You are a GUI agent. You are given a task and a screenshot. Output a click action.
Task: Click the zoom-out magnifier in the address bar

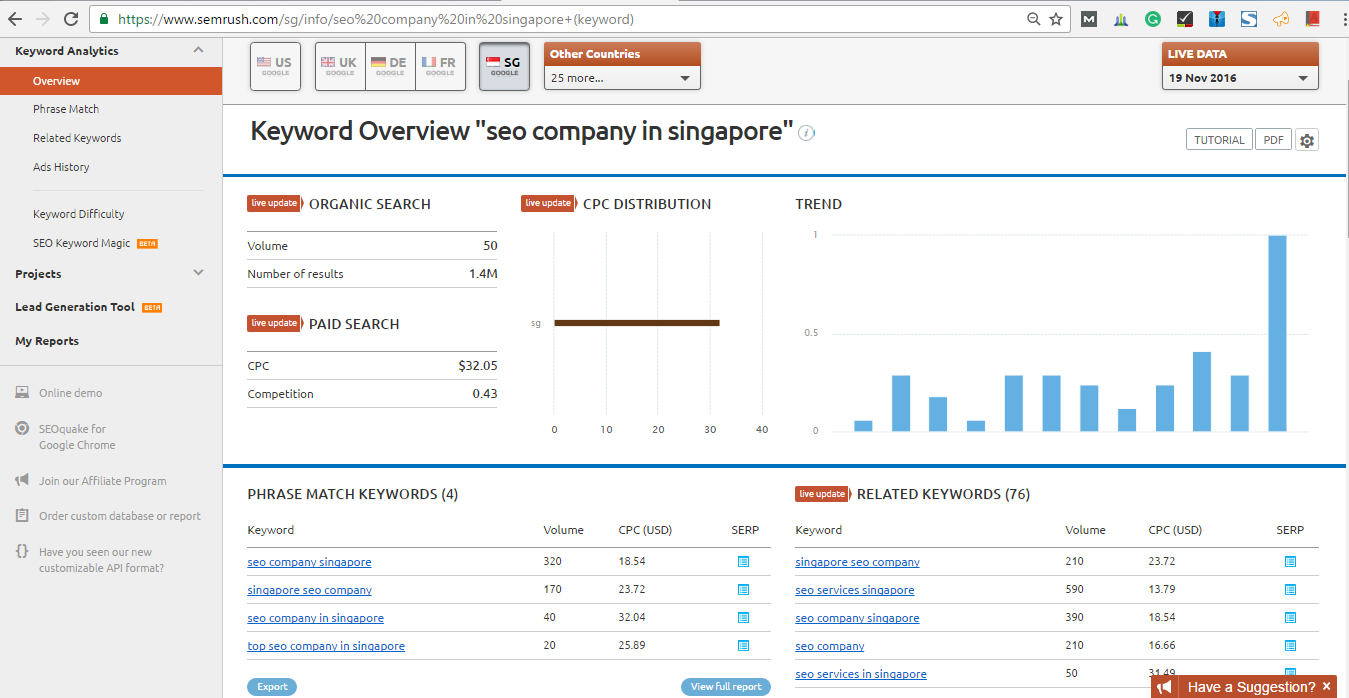coord(1033,19)
